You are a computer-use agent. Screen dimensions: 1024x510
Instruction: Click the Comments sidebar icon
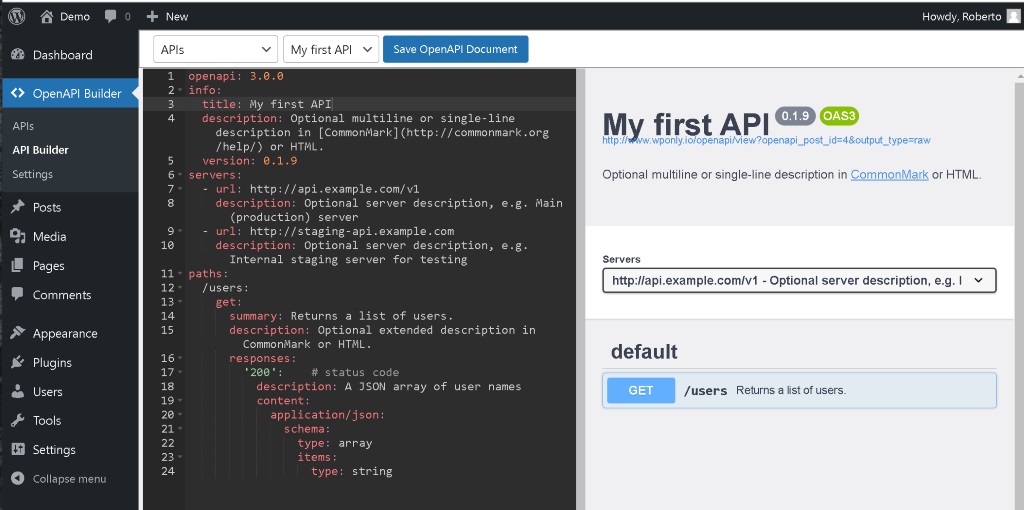(x=18, y=295)
